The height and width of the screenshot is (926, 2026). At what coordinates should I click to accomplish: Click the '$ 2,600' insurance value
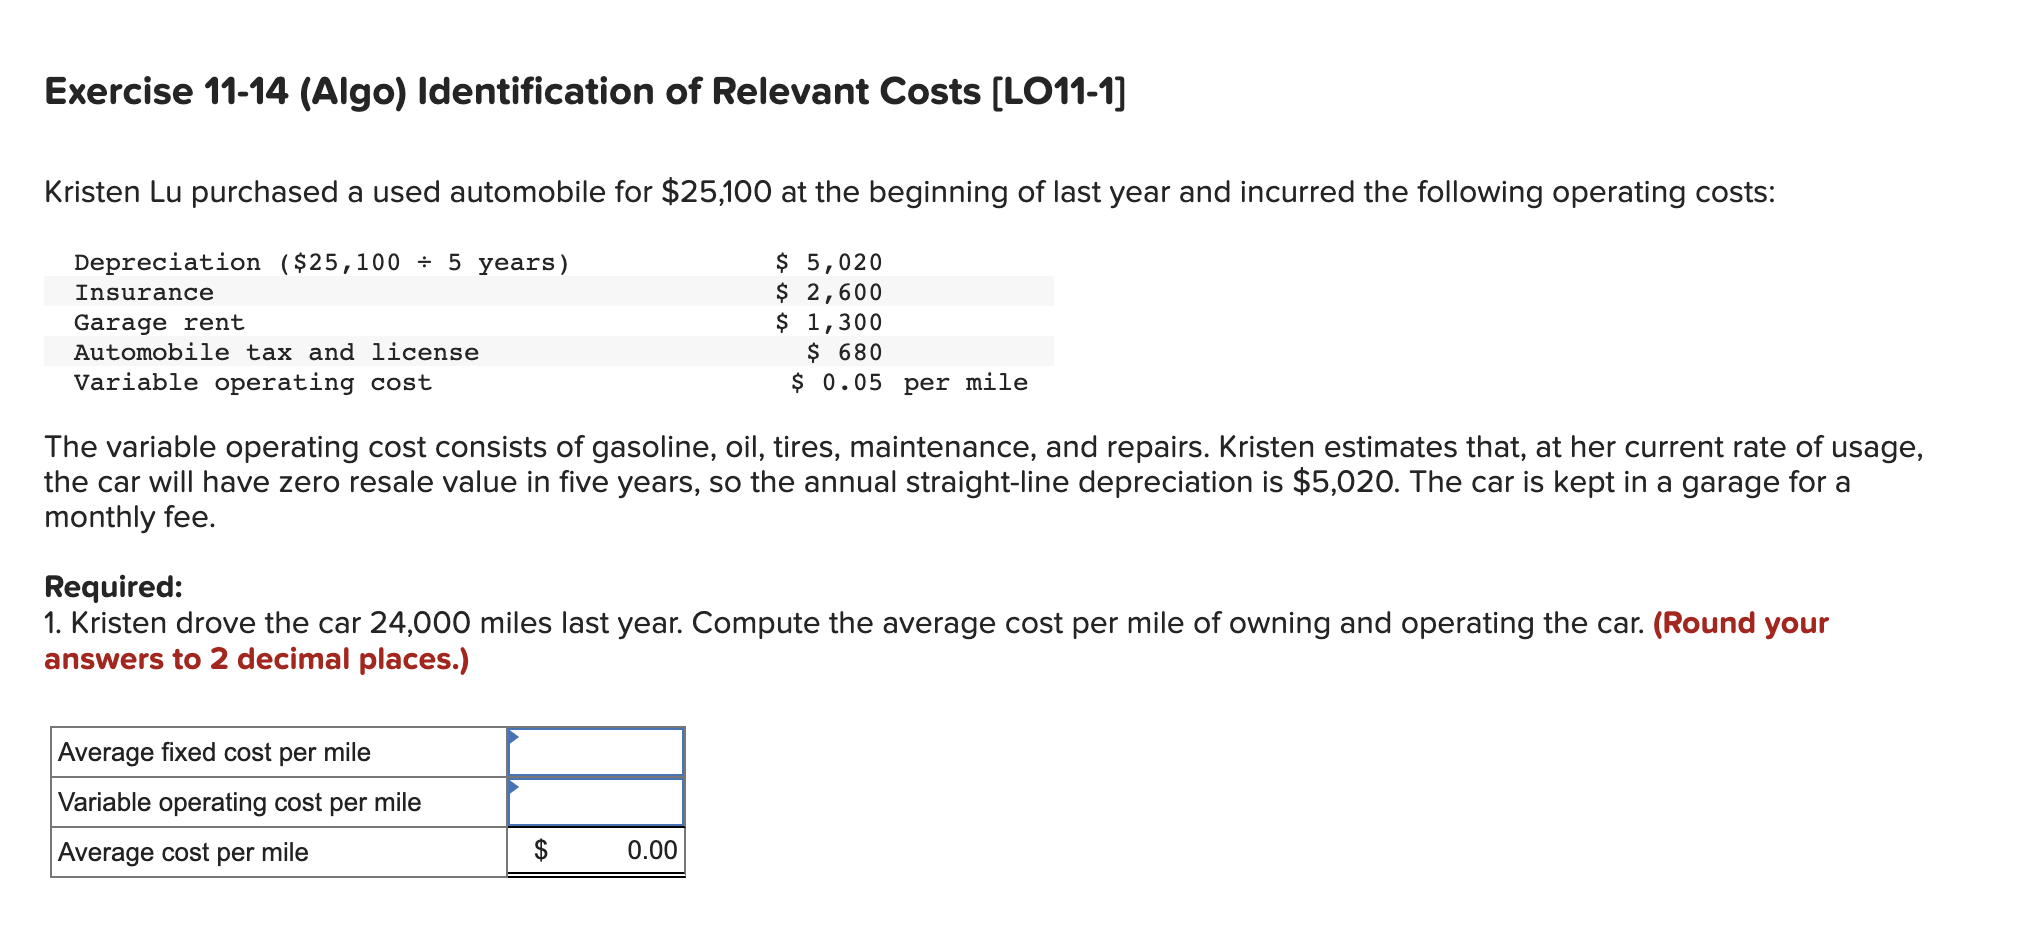click(x=829, y=292)
